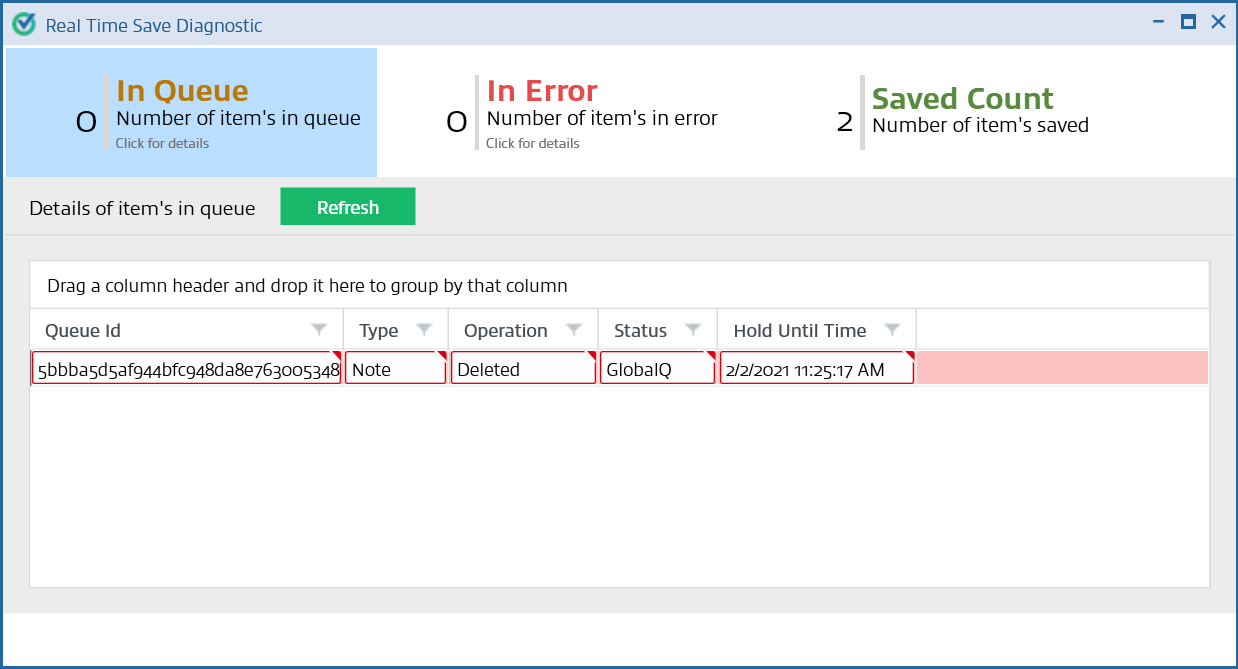The width and height of the screenshot is (1238, 669).
Task: Open filter for Hold Until Time column
Action: 893,330
